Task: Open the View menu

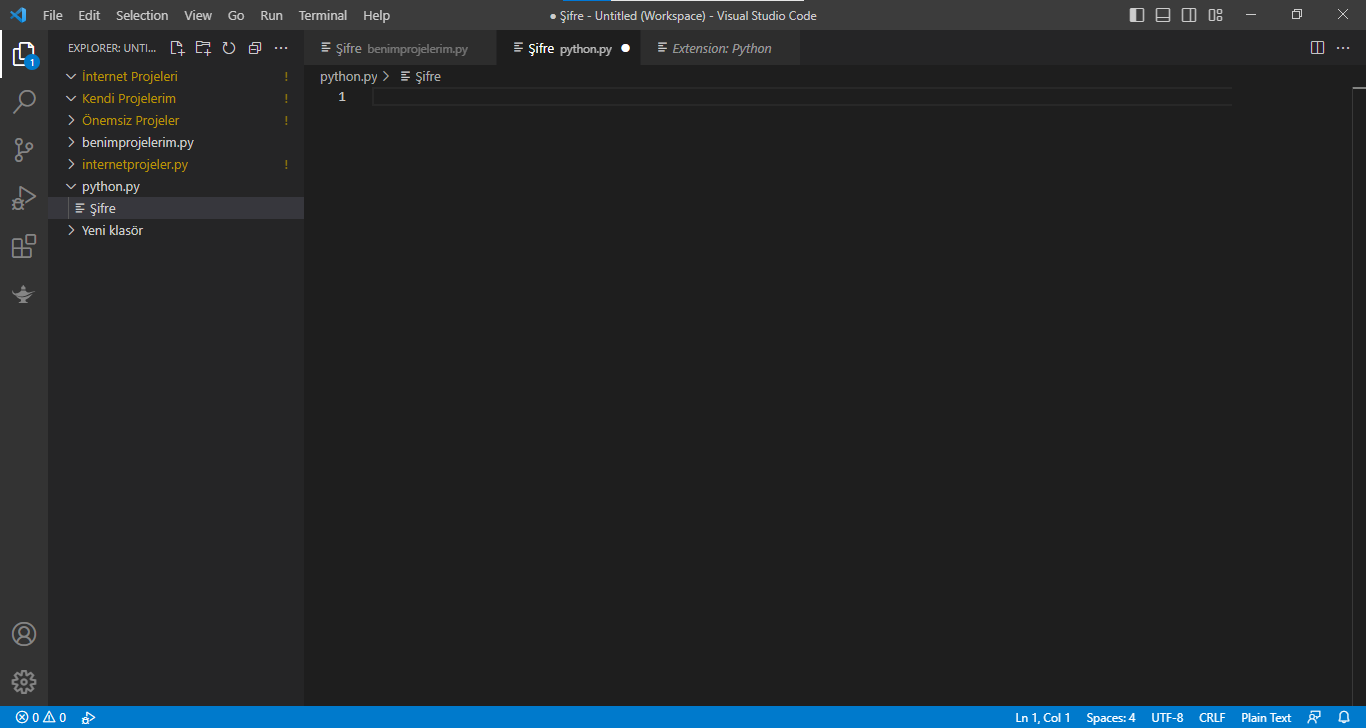Action: (x=198, y=15)
